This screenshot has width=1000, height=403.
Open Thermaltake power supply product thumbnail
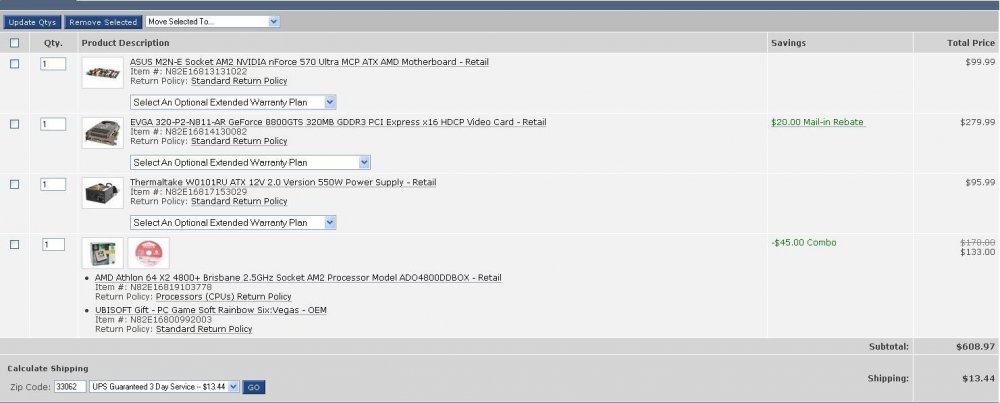coord(103,193)
